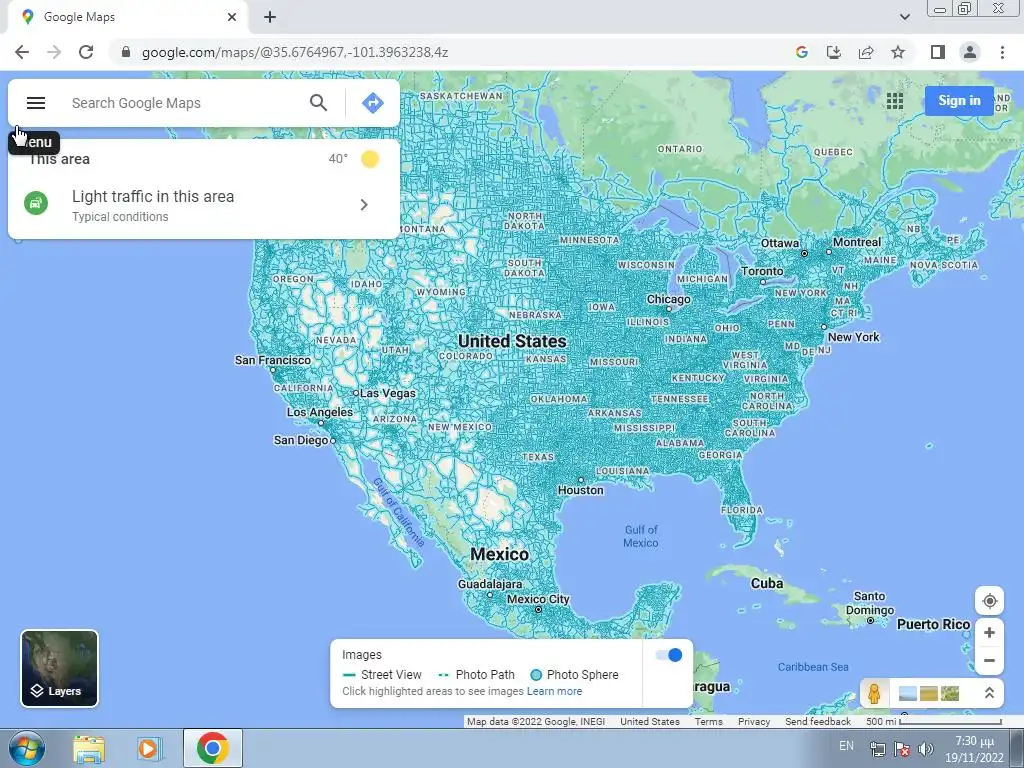1024x768 pixels.
Task: Click the address bar URL
Action: 295,52
